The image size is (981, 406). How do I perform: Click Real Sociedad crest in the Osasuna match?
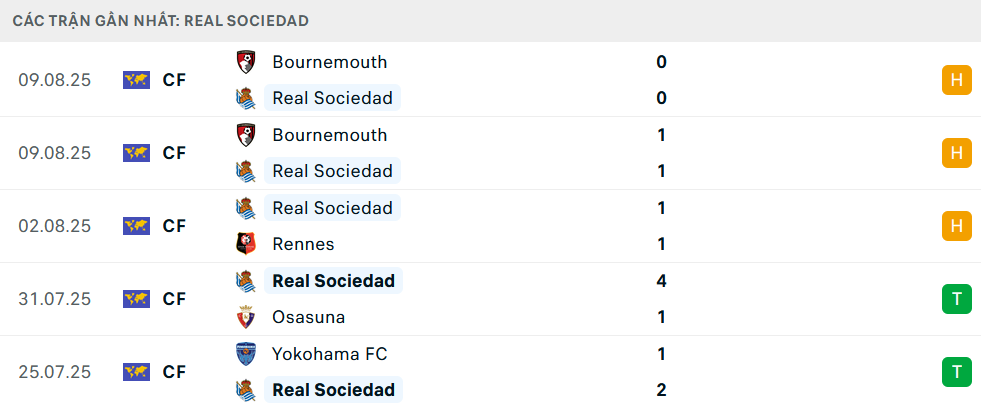(244, 281)
